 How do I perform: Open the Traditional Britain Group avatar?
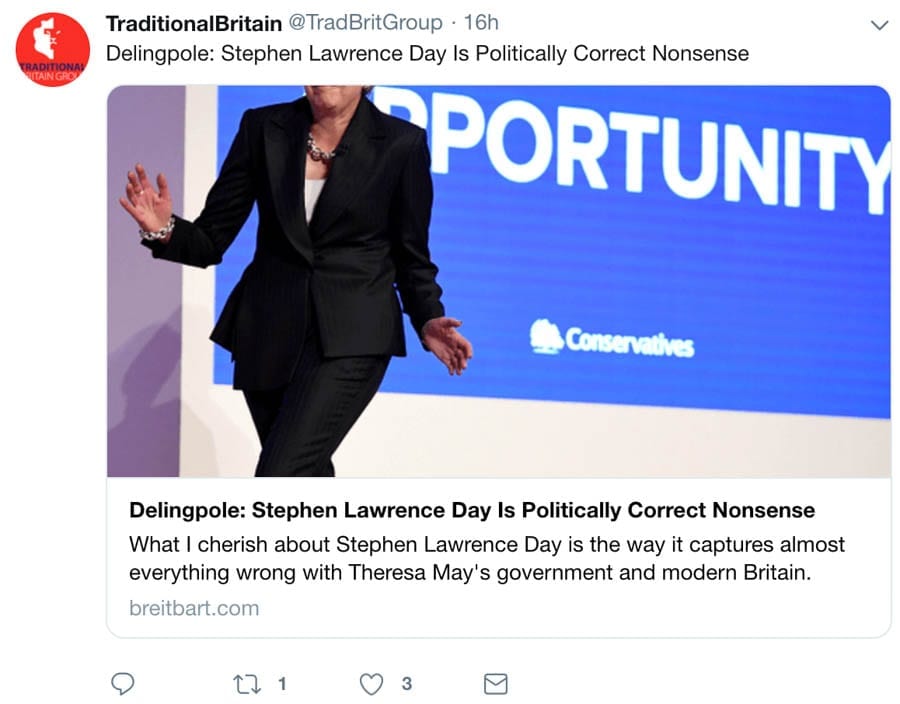tap(52, 50)
